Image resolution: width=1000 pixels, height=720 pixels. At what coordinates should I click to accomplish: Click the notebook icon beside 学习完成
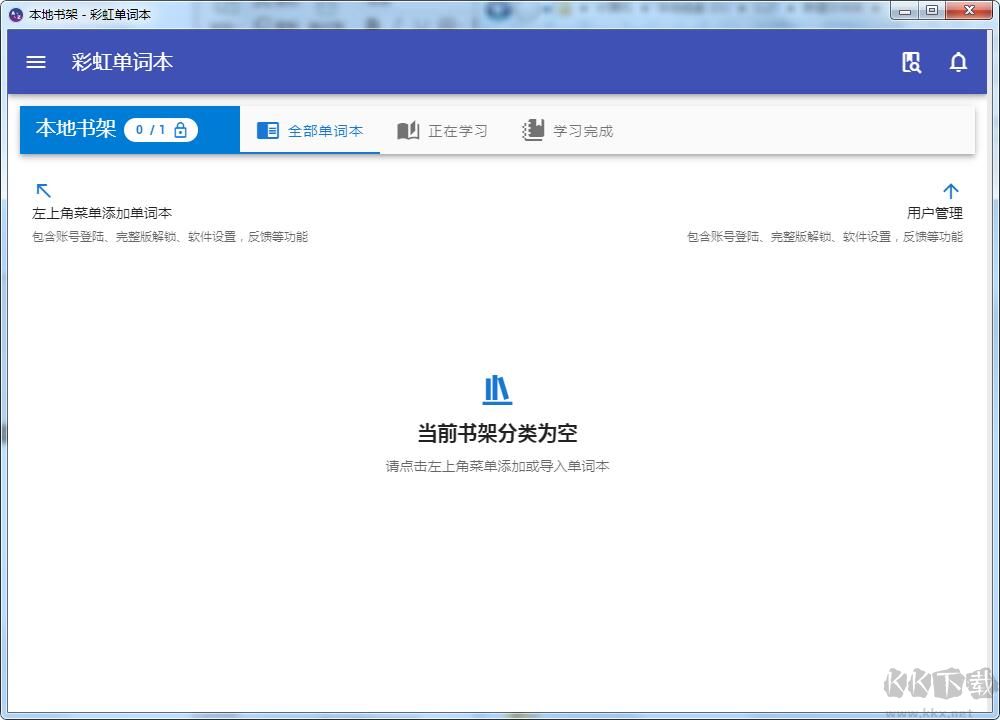[x=533, y=131]
